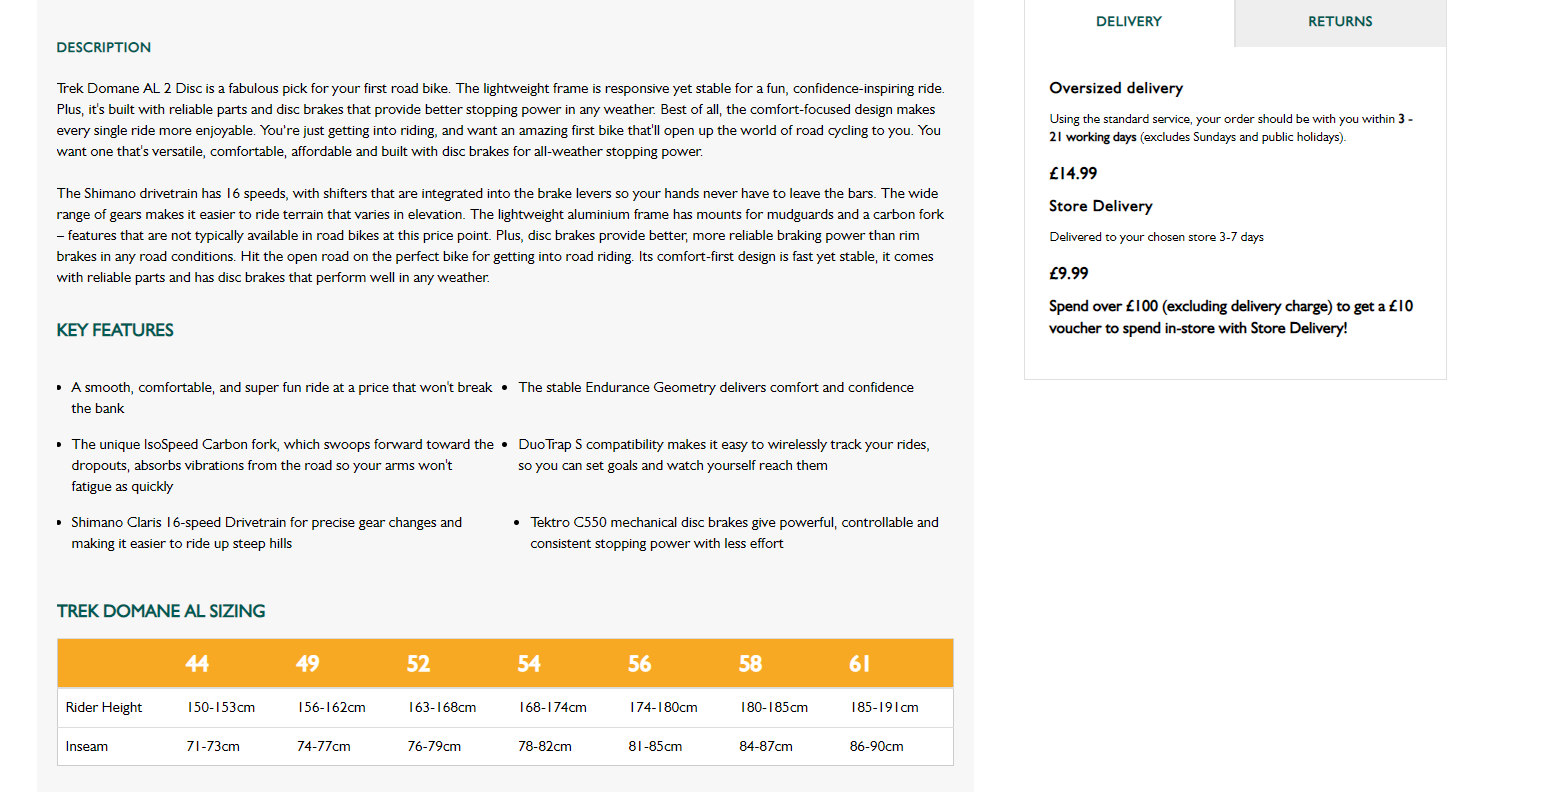1557x792 pixels.
Task: Select size 44 column header
Action: point(197,664)
